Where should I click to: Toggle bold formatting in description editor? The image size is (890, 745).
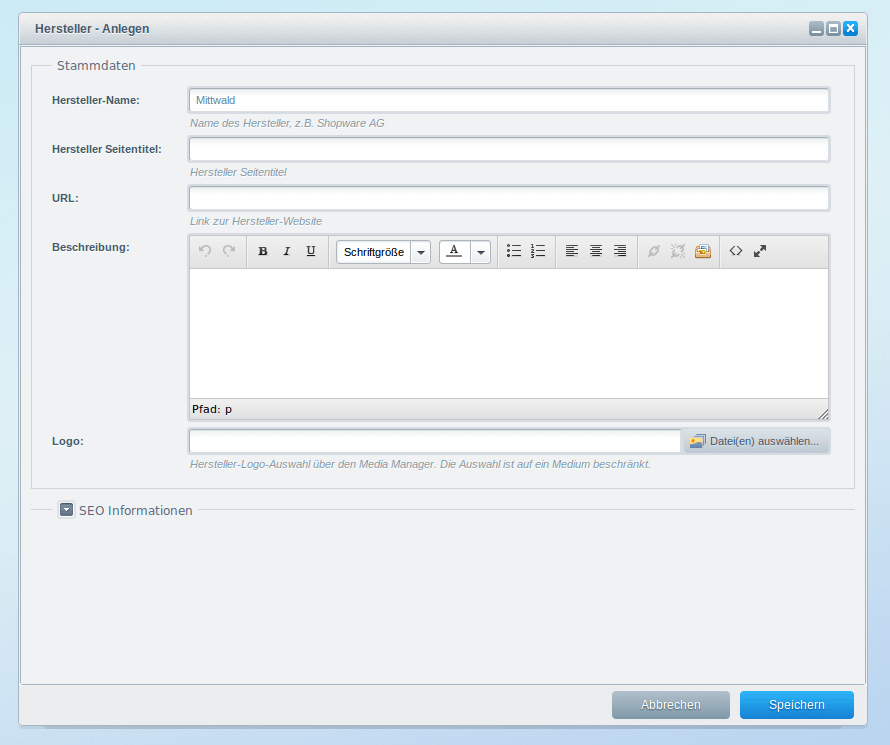(263, 252)
